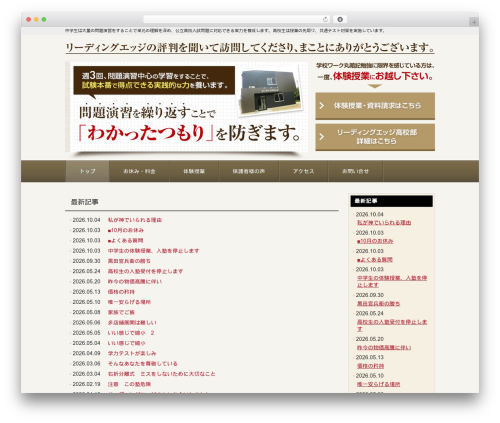Open the 2026.05.13 article in the main list
Viewport: 500px width, 423px height.
[x=121, y=292]
